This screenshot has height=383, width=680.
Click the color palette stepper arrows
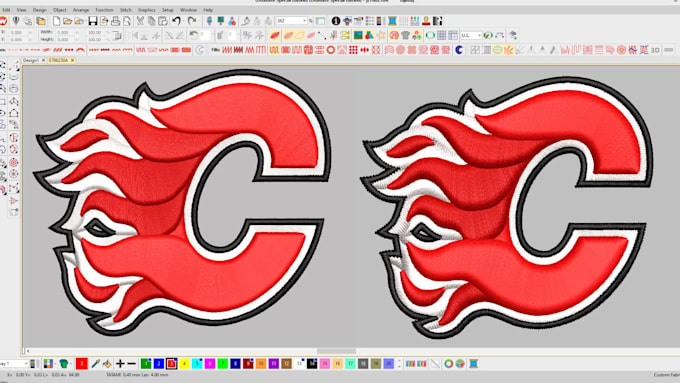(x=399, y=363)
